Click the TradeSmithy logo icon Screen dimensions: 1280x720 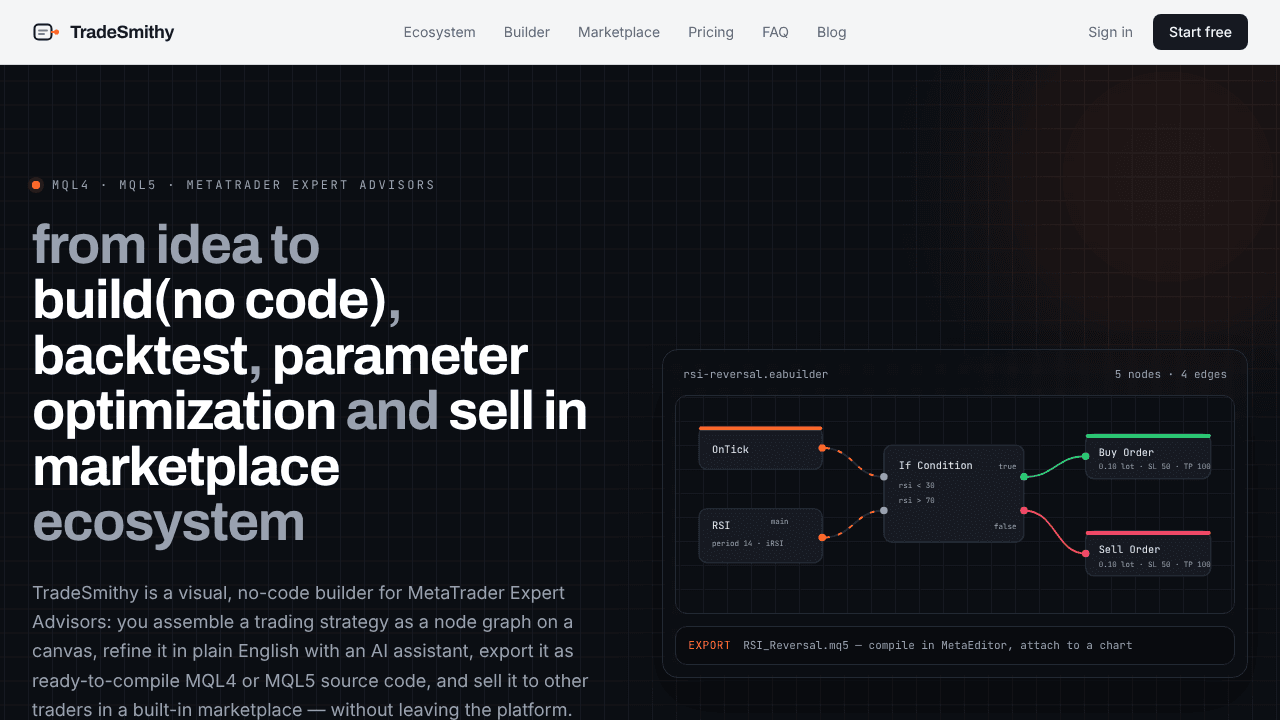tap(46, 32)
